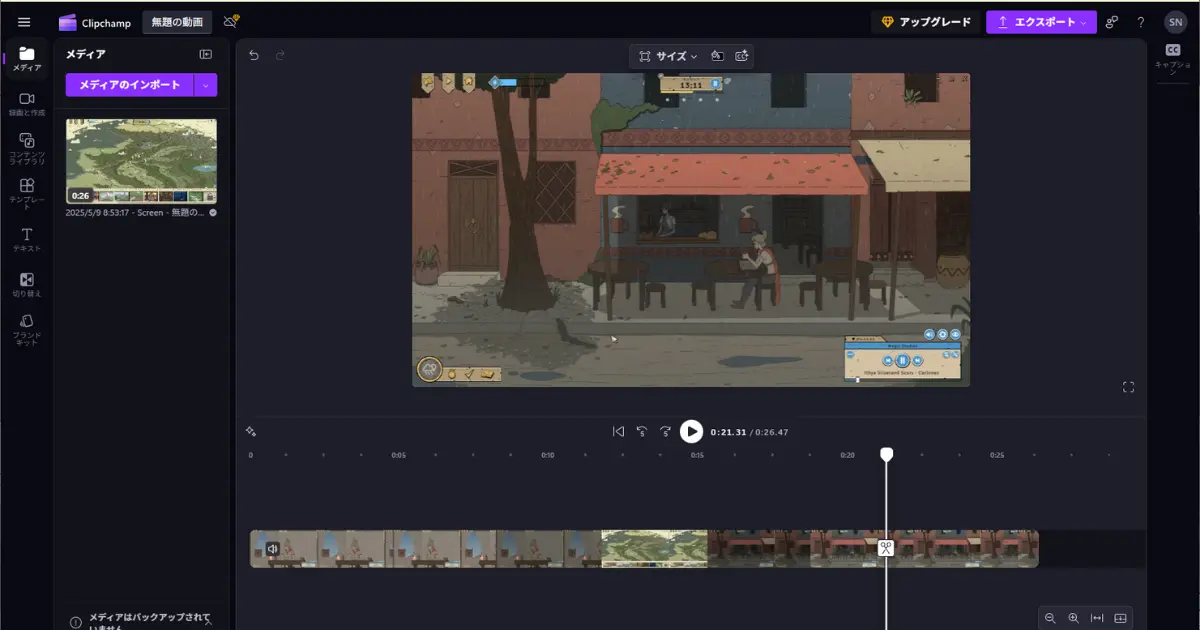This screenshot has width=1200, height=630.
Task: Toggle mute on the timeline clip audio icon
Action: pyautogui.click(x=272, y=548)
